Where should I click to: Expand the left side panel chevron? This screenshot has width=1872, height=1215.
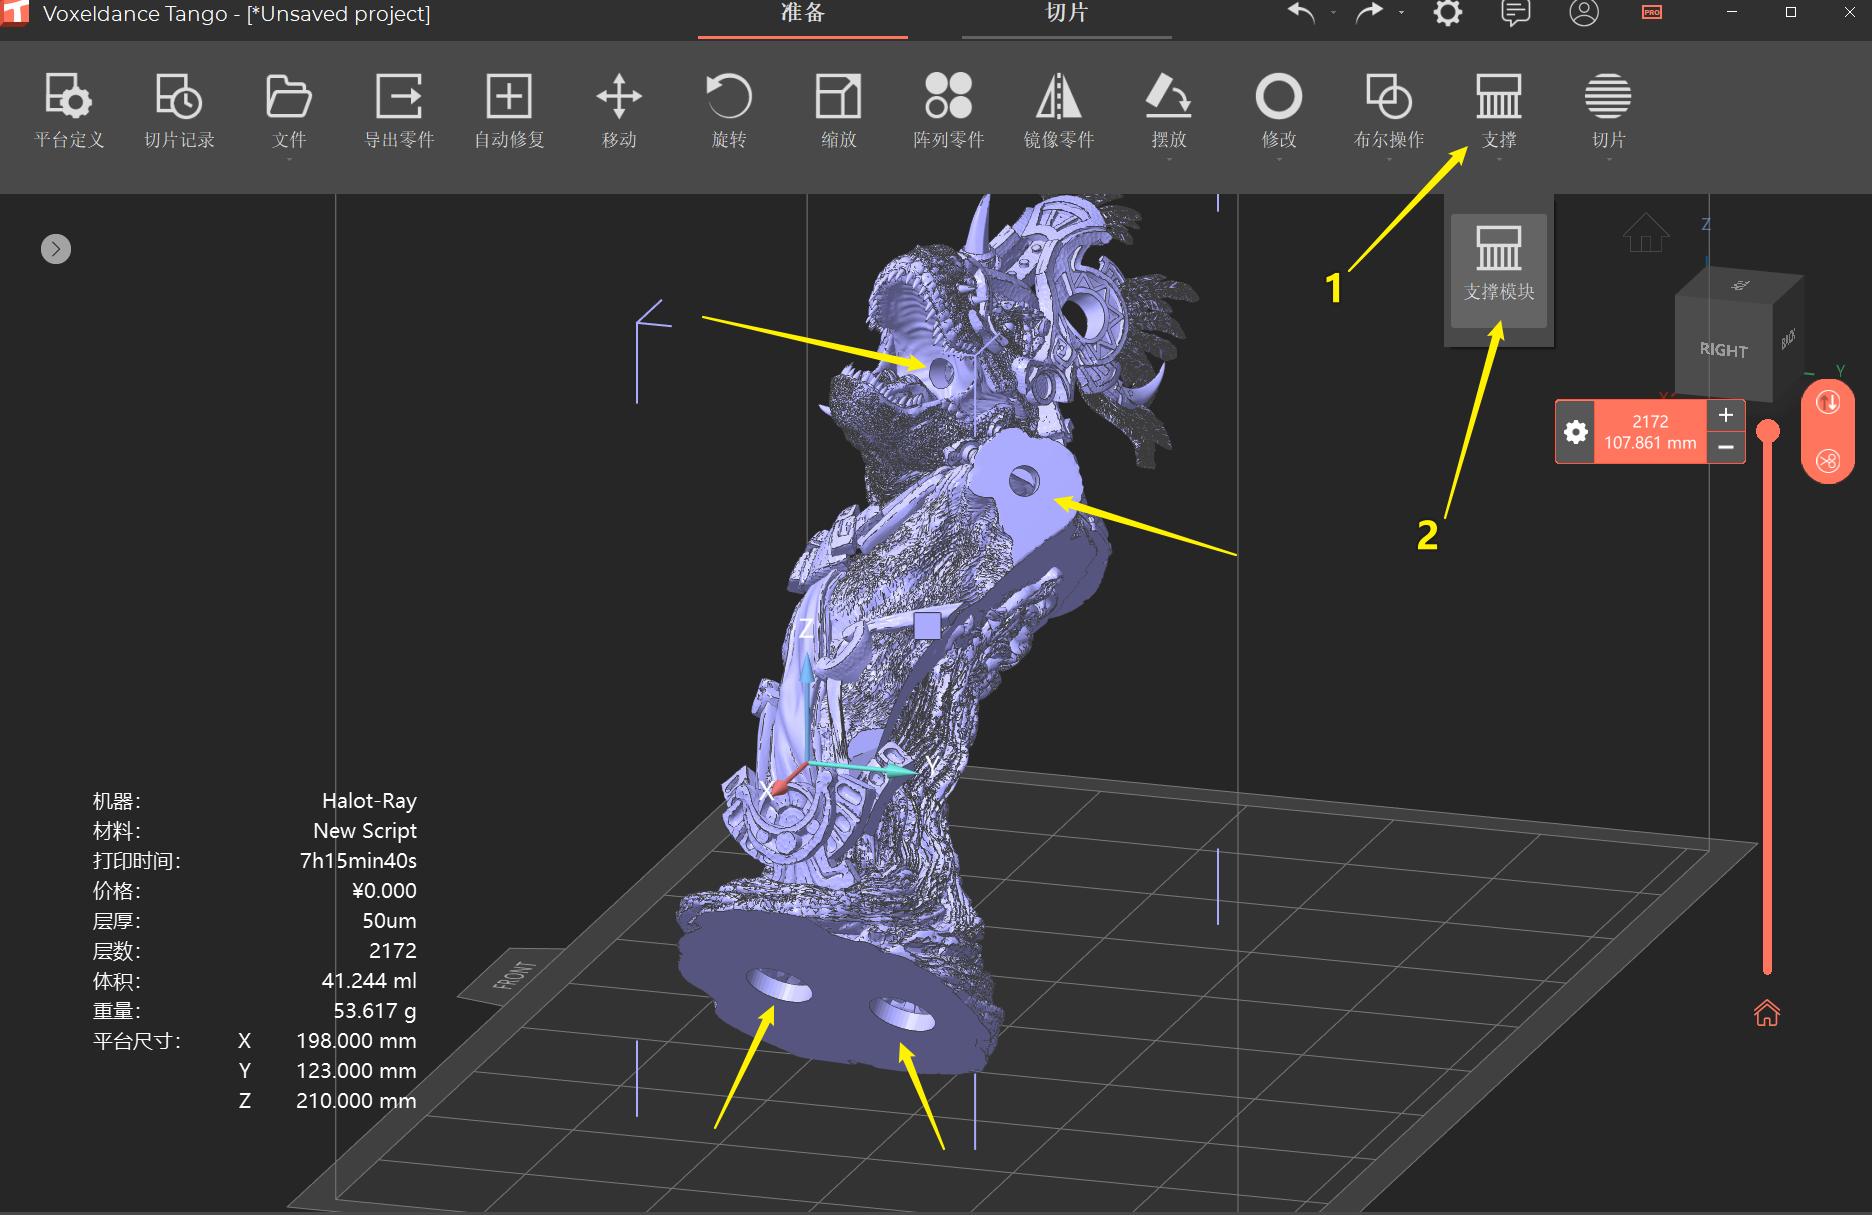click(56, 248)
